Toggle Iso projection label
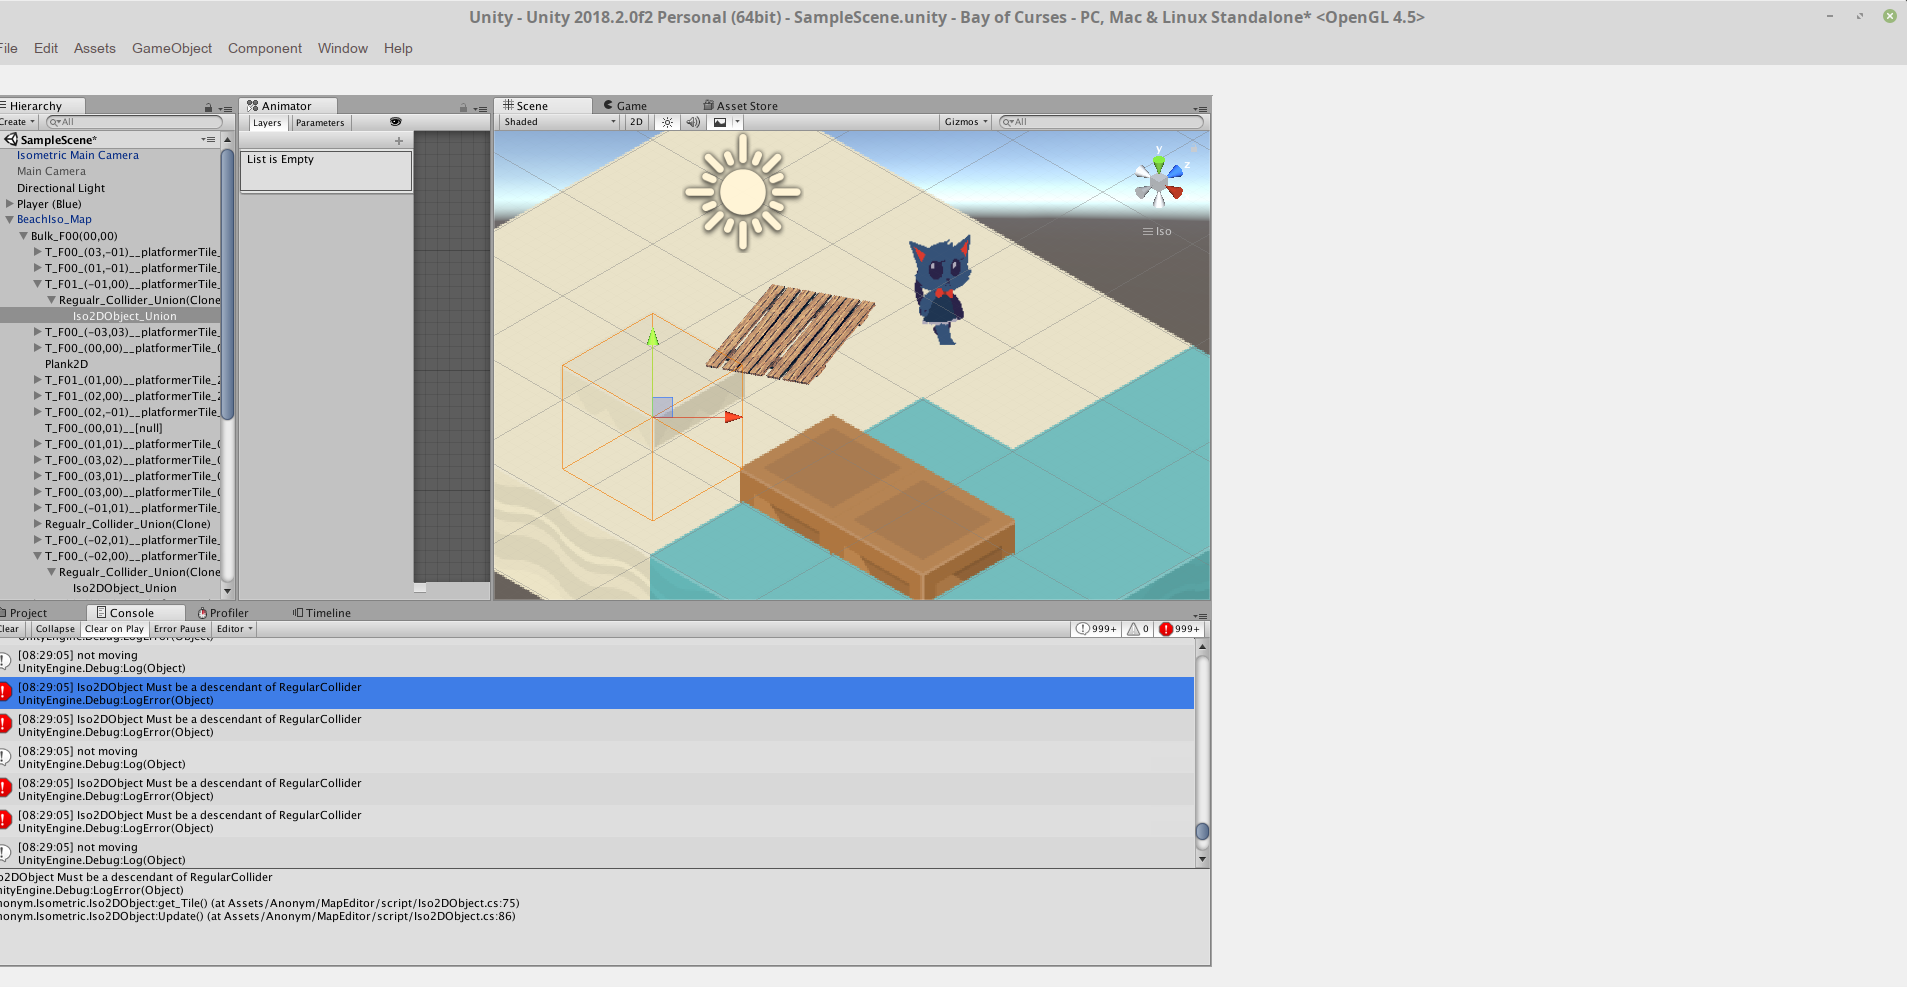 click(x=1157, y=231)
